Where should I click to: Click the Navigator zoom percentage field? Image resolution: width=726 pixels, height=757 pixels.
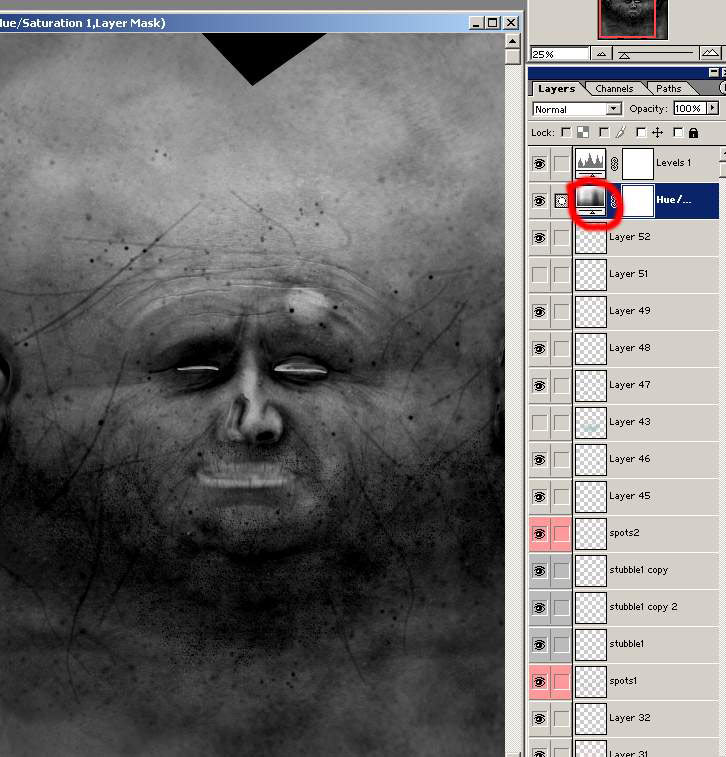click(x=558, y=54)
